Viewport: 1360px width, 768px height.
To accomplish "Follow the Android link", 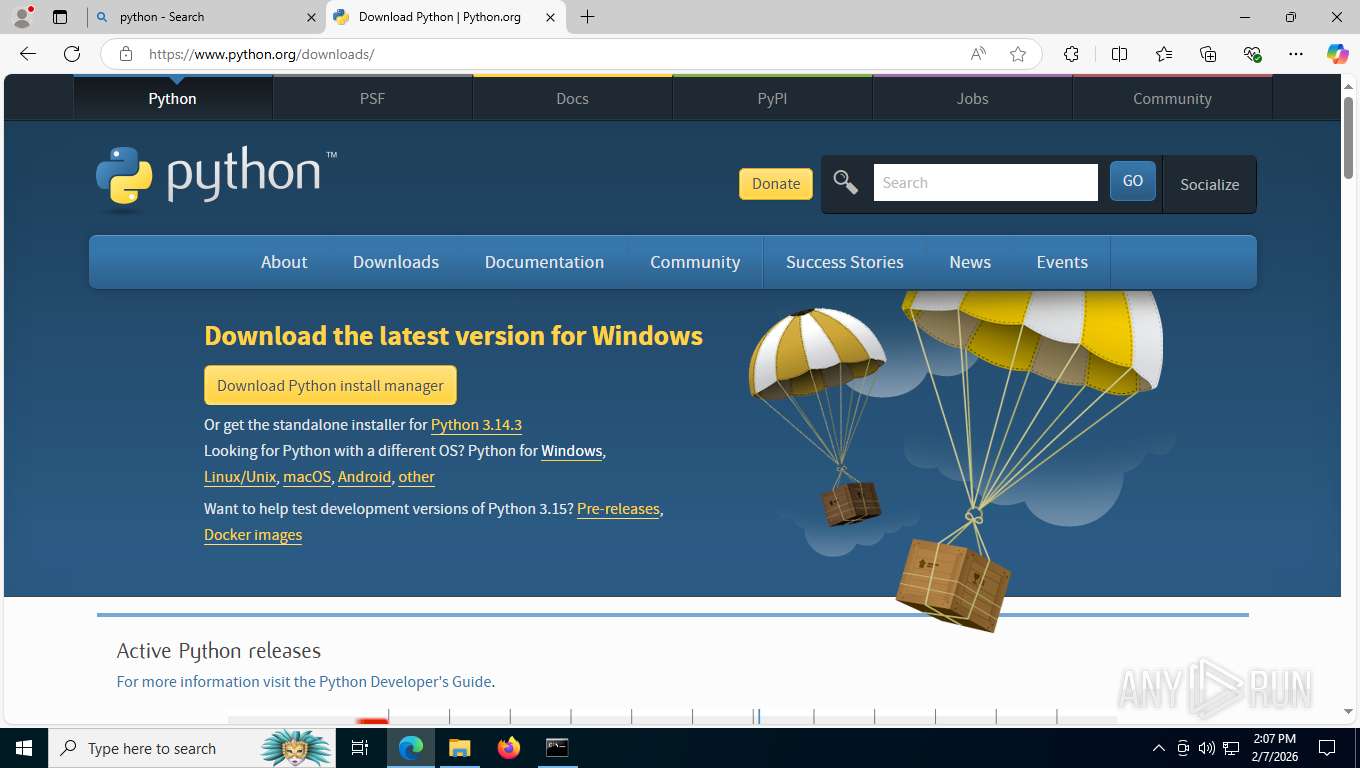I will 364,477.
